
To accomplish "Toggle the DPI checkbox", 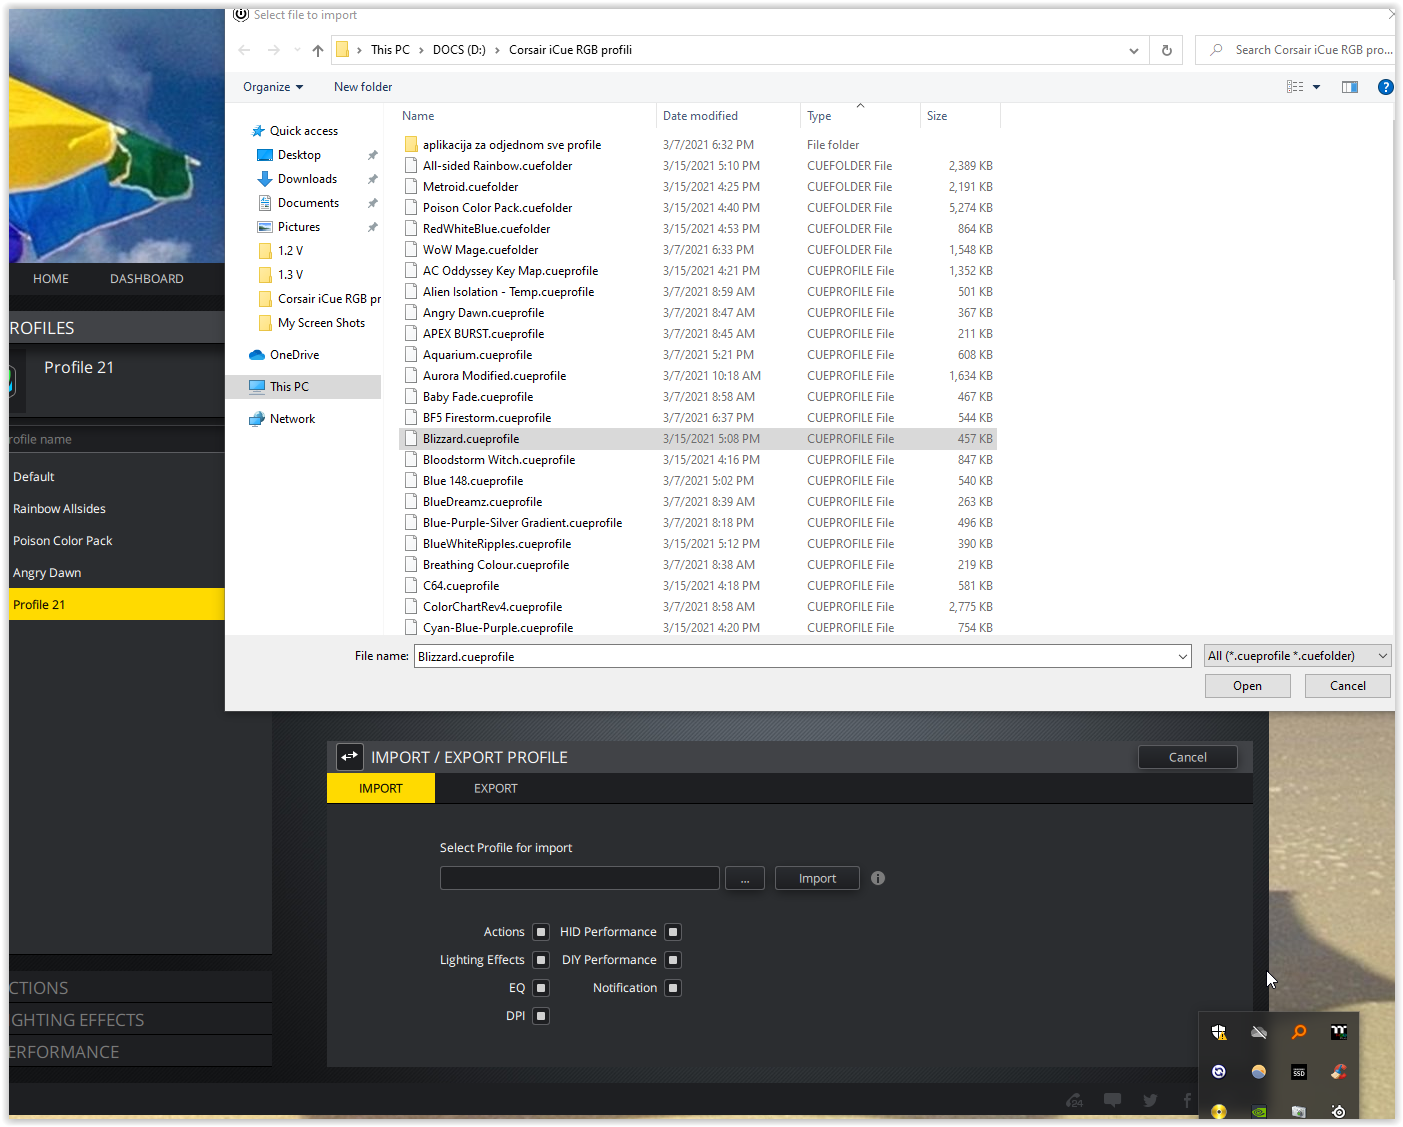I will (x=541, y=1016).
